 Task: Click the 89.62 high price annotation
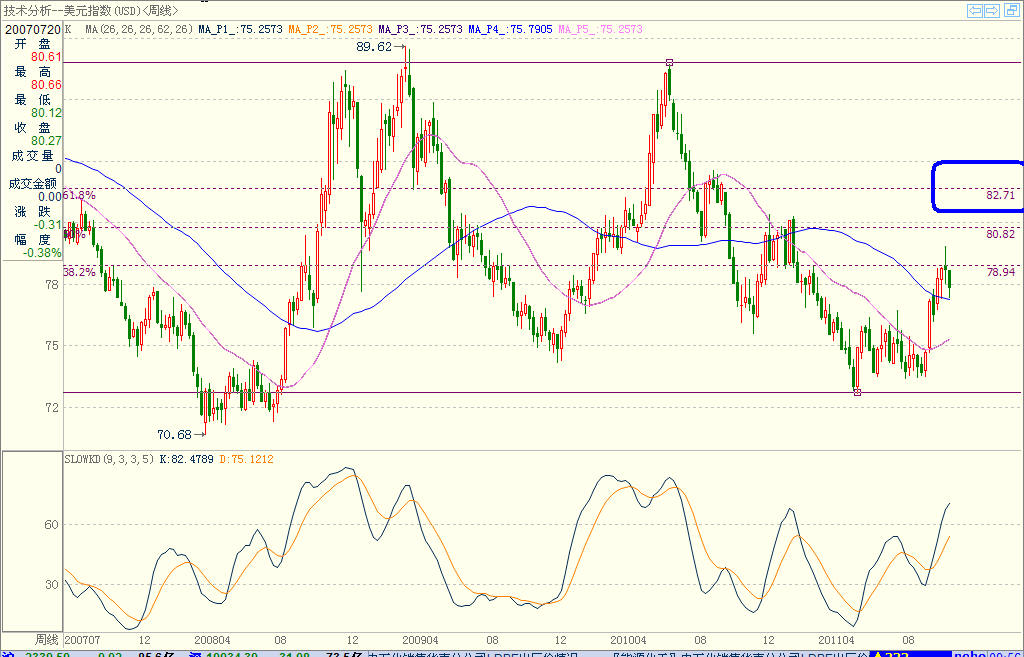pyautogui.click(x=374, y=47)
